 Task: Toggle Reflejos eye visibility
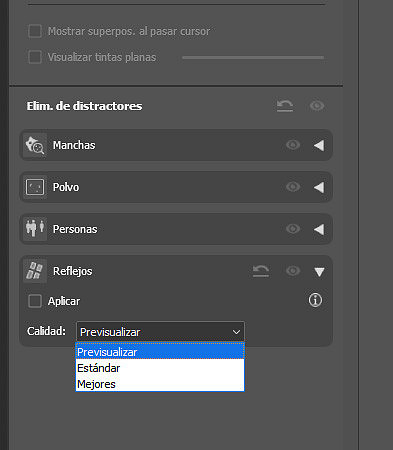pos(293,271)
